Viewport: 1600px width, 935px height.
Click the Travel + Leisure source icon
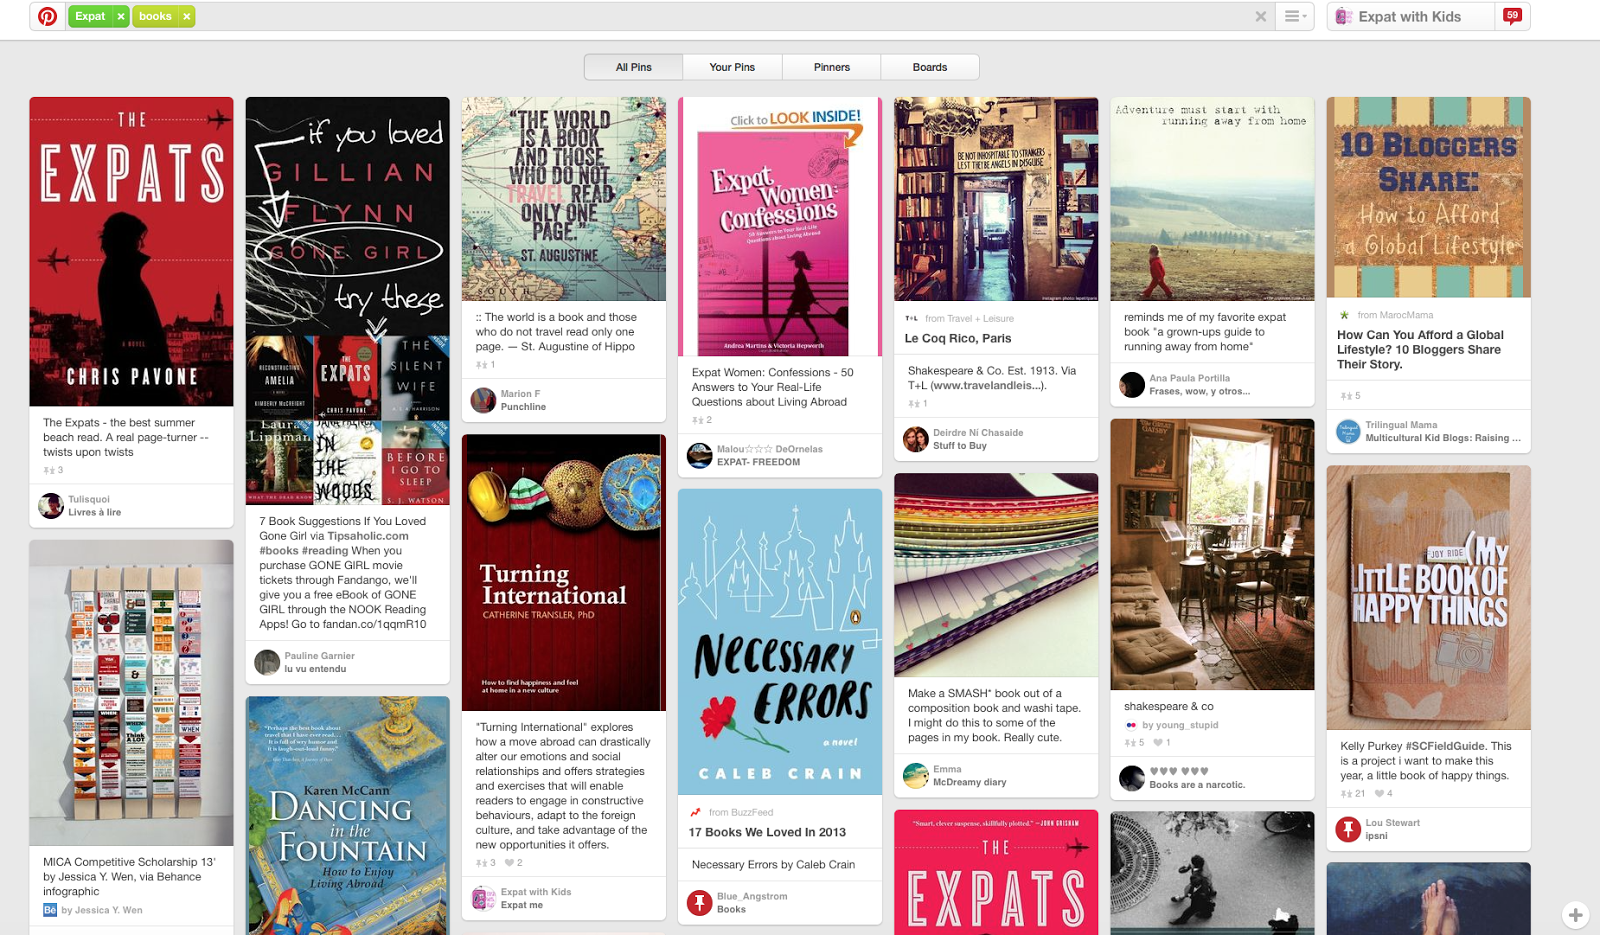pyautogui.click(x=911, y=318)
